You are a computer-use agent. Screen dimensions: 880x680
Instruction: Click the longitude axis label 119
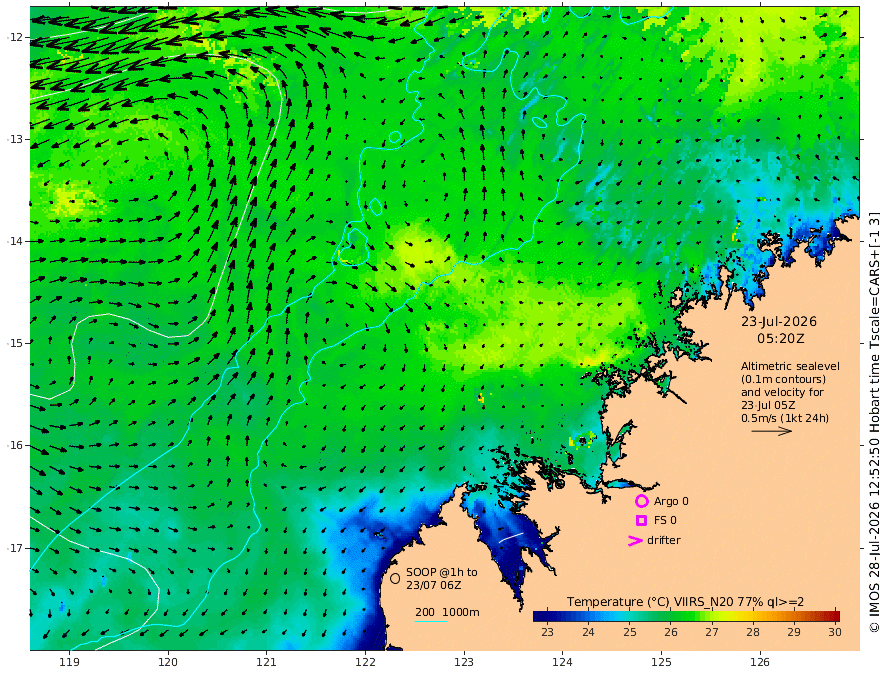pyautogui.click(x=69, y=663)
